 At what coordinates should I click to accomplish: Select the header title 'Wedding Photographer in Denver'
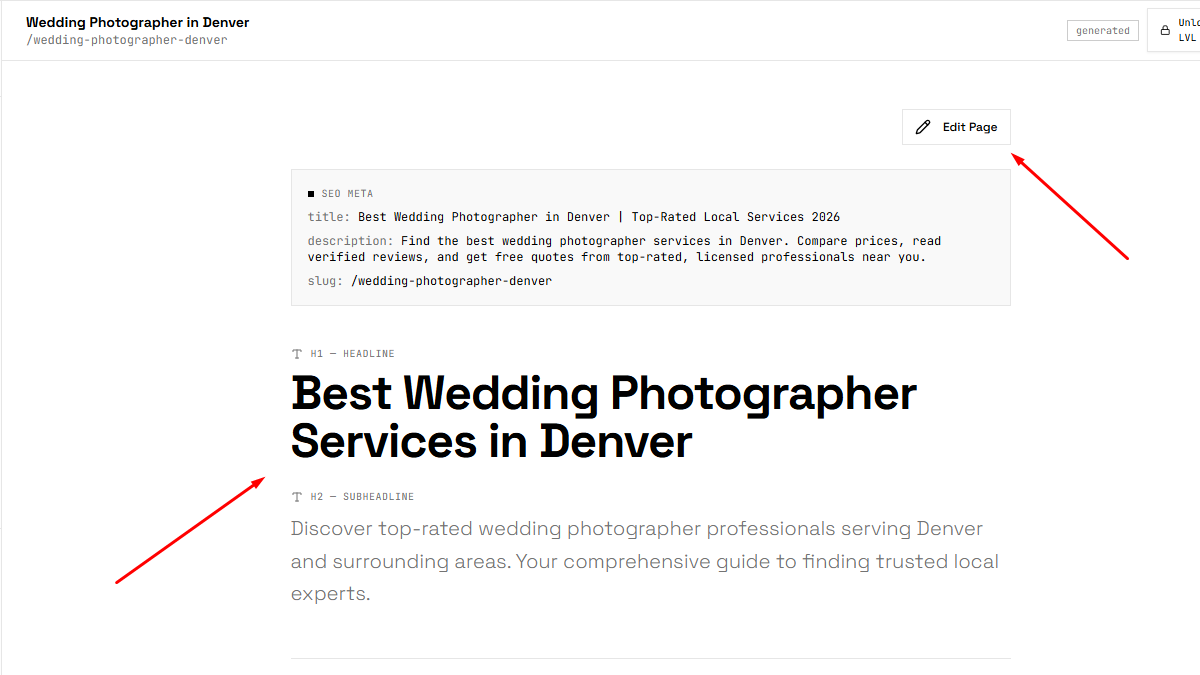point(138,22)
